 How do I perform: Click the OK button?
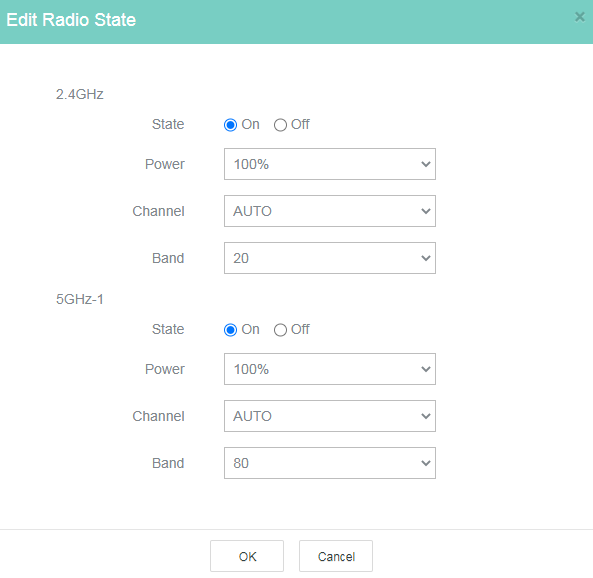click(x=247, y=556)
